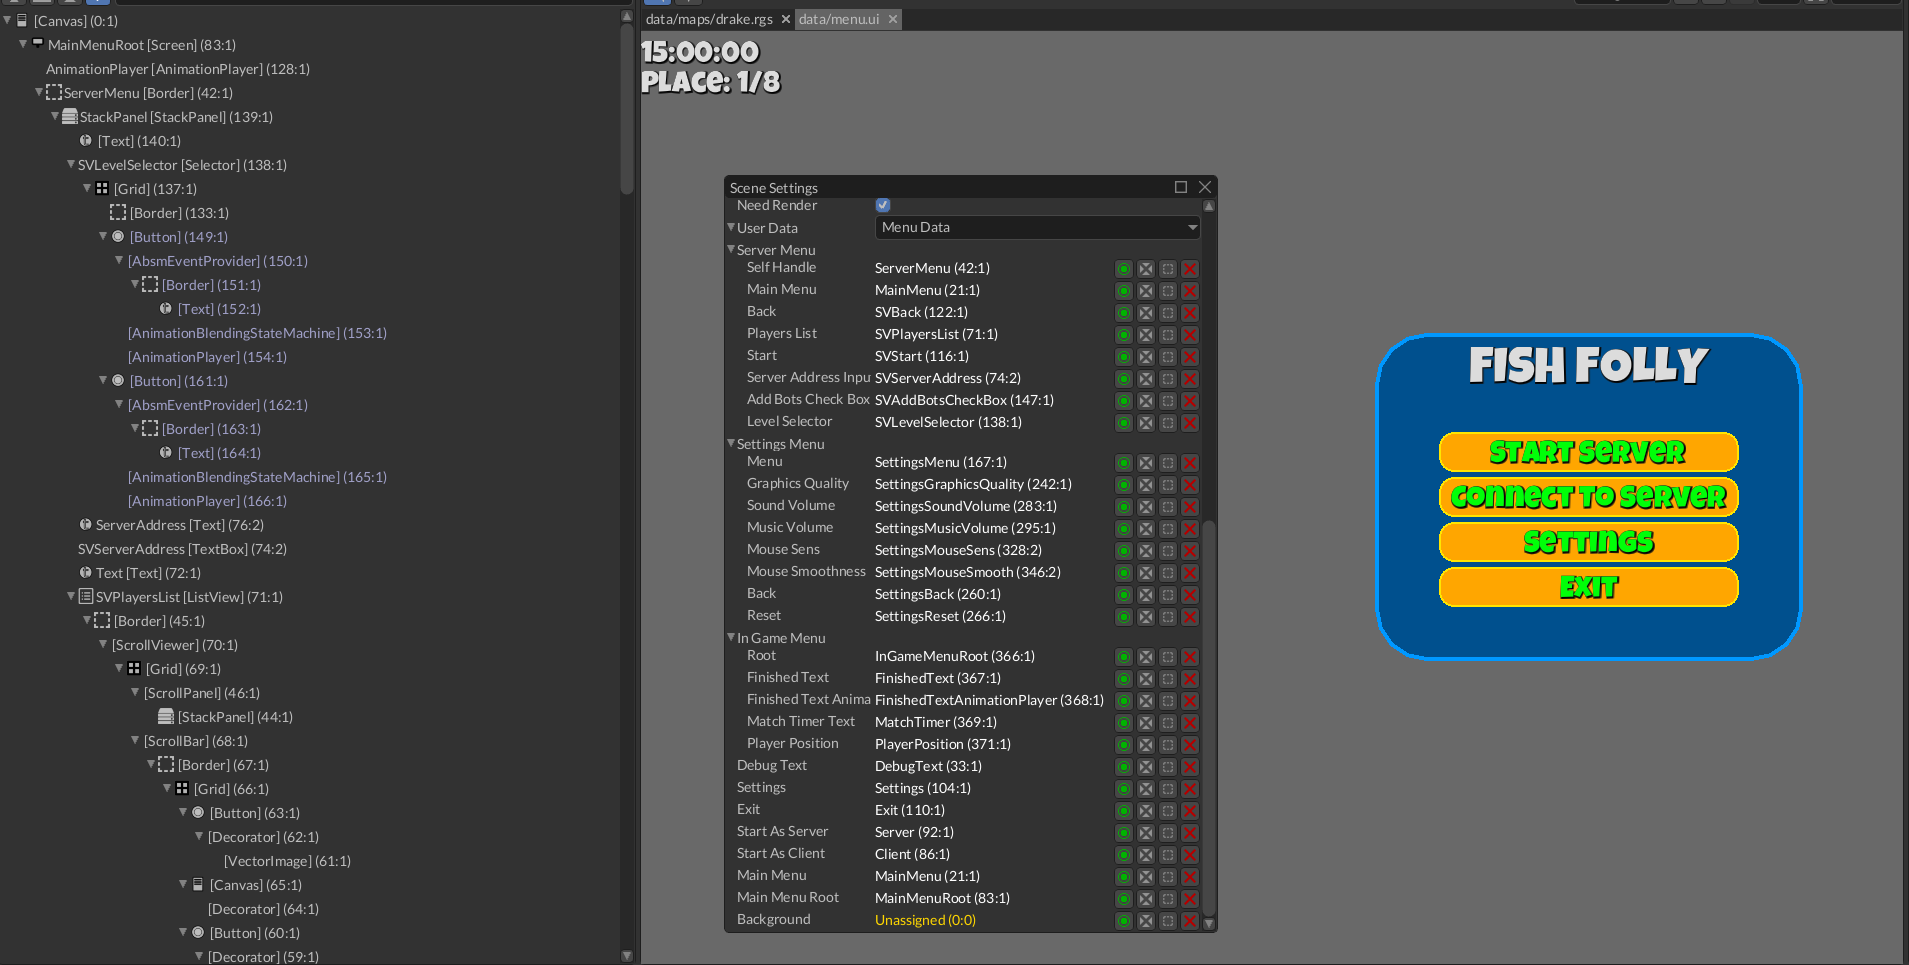Open the User Data dropdown
Screen dimensions: 1909x965
coord(1037,228)
